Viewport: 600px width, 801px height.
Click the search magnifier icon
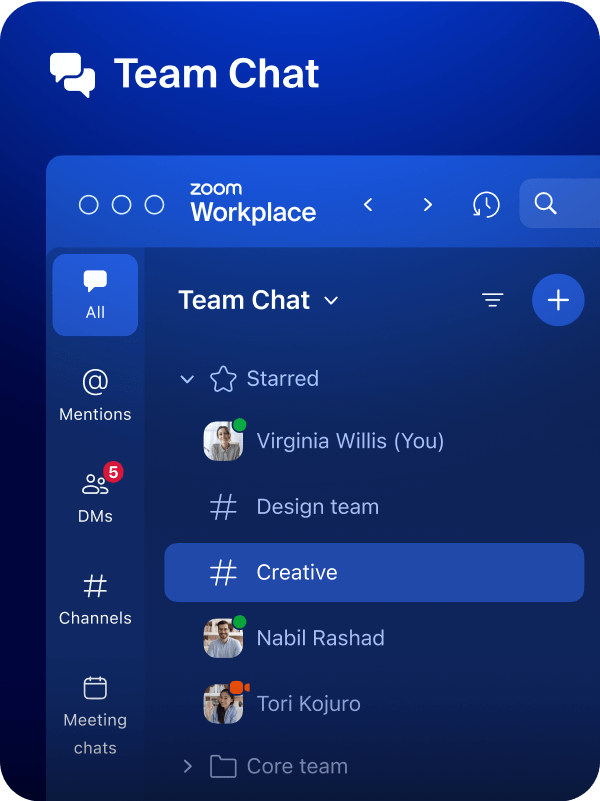pos(545,204)
